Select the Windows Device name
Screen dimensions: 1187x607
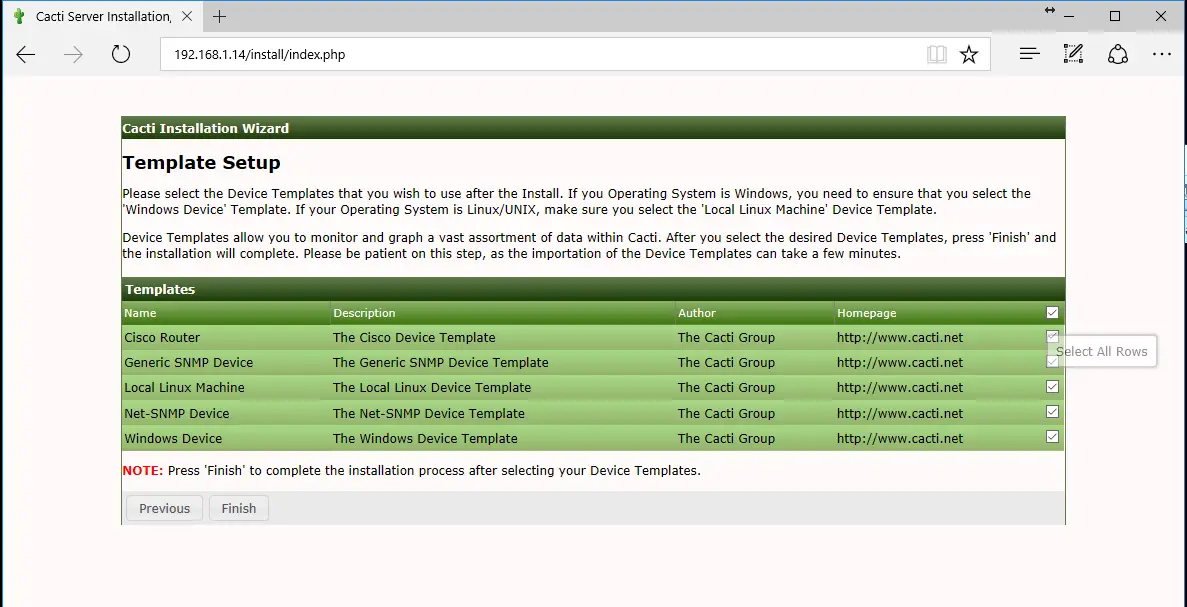pyautogui.click(x=173, y=438)
